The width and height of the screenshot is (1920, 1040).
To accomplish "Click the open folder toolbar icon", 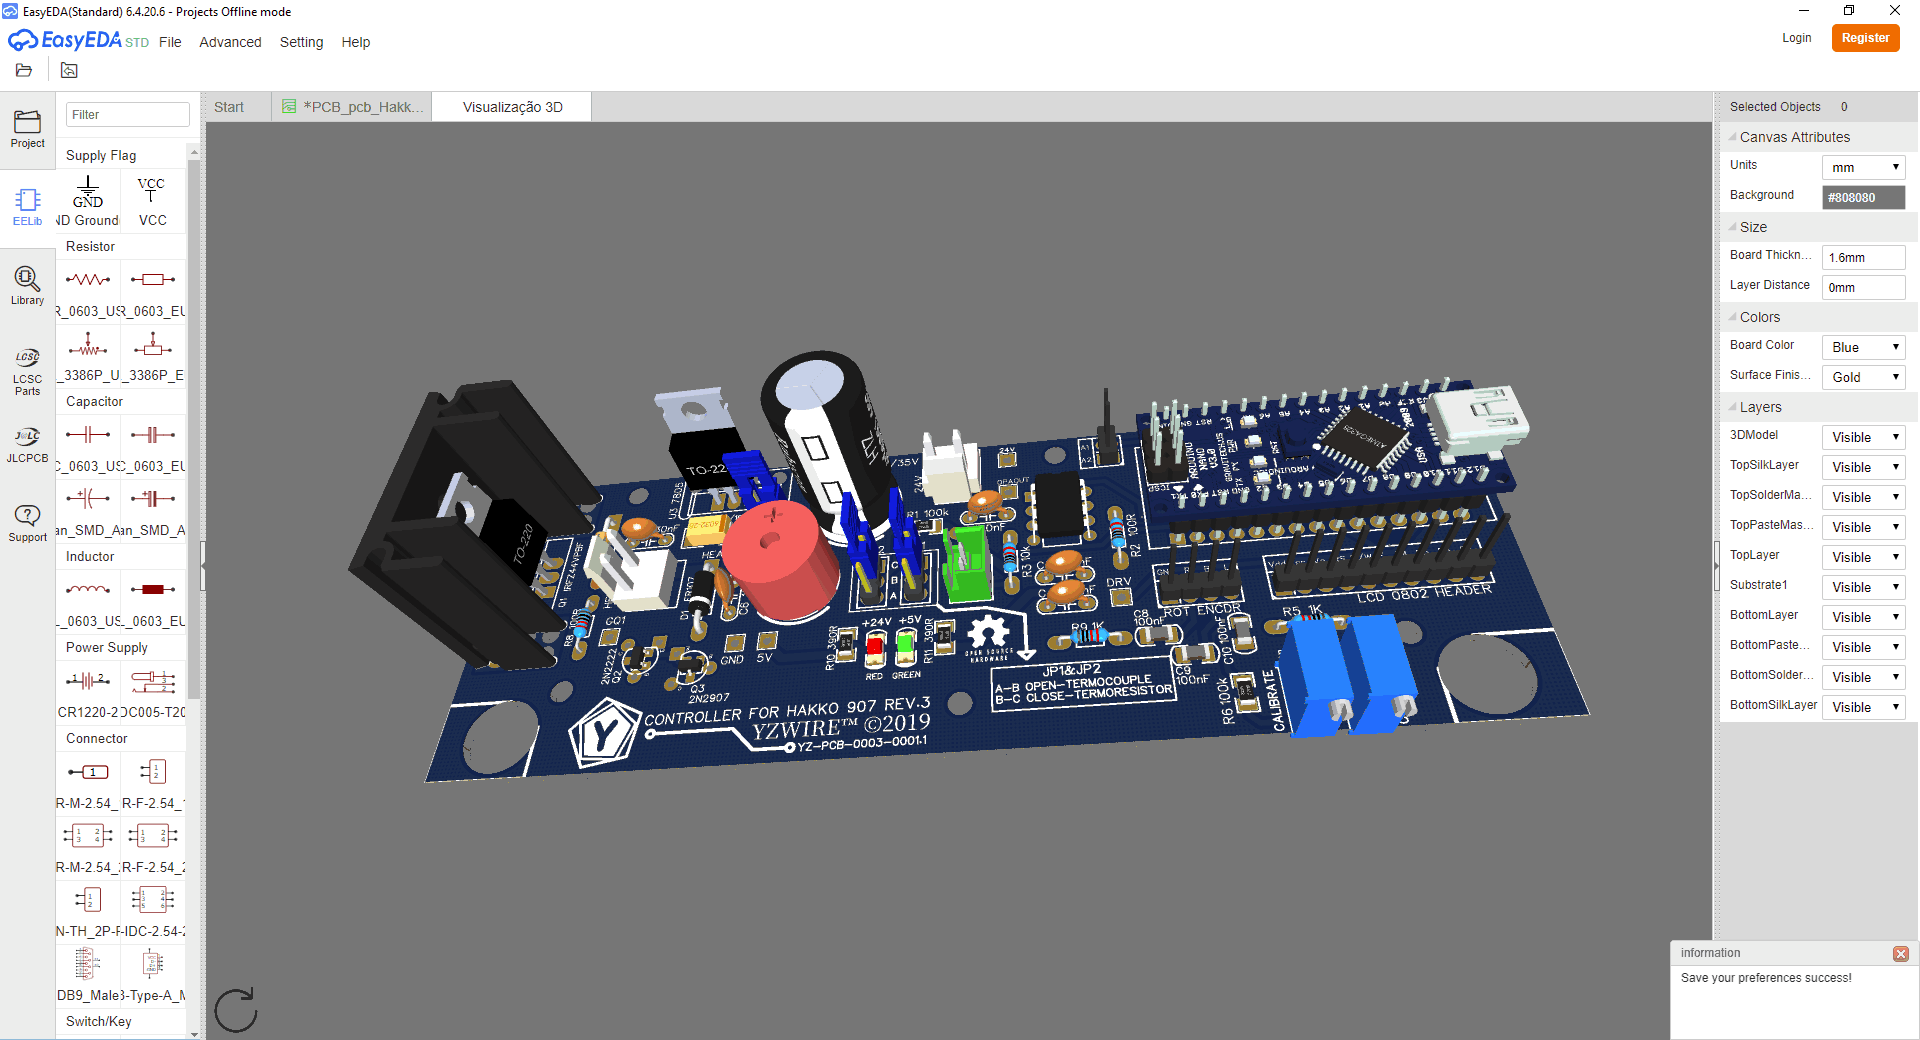I will [x=24, y=70].
